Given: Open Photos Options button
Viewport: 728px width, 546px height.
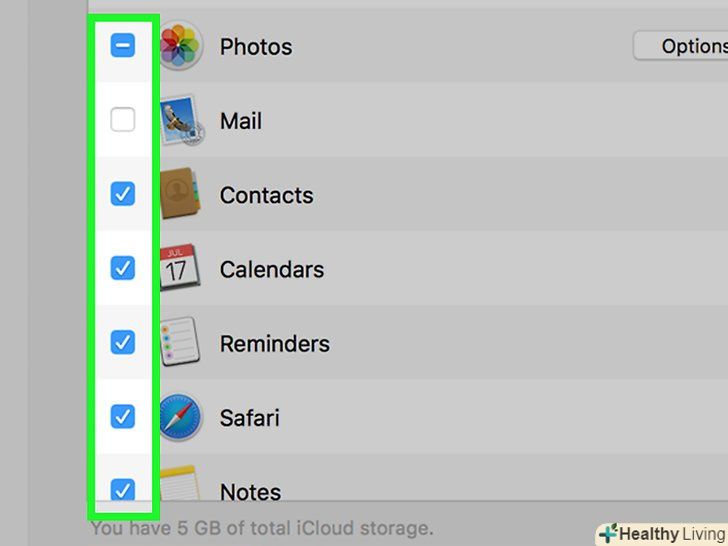Looking at the screenshot, I should pyautogui.click(x=683, y=46).
